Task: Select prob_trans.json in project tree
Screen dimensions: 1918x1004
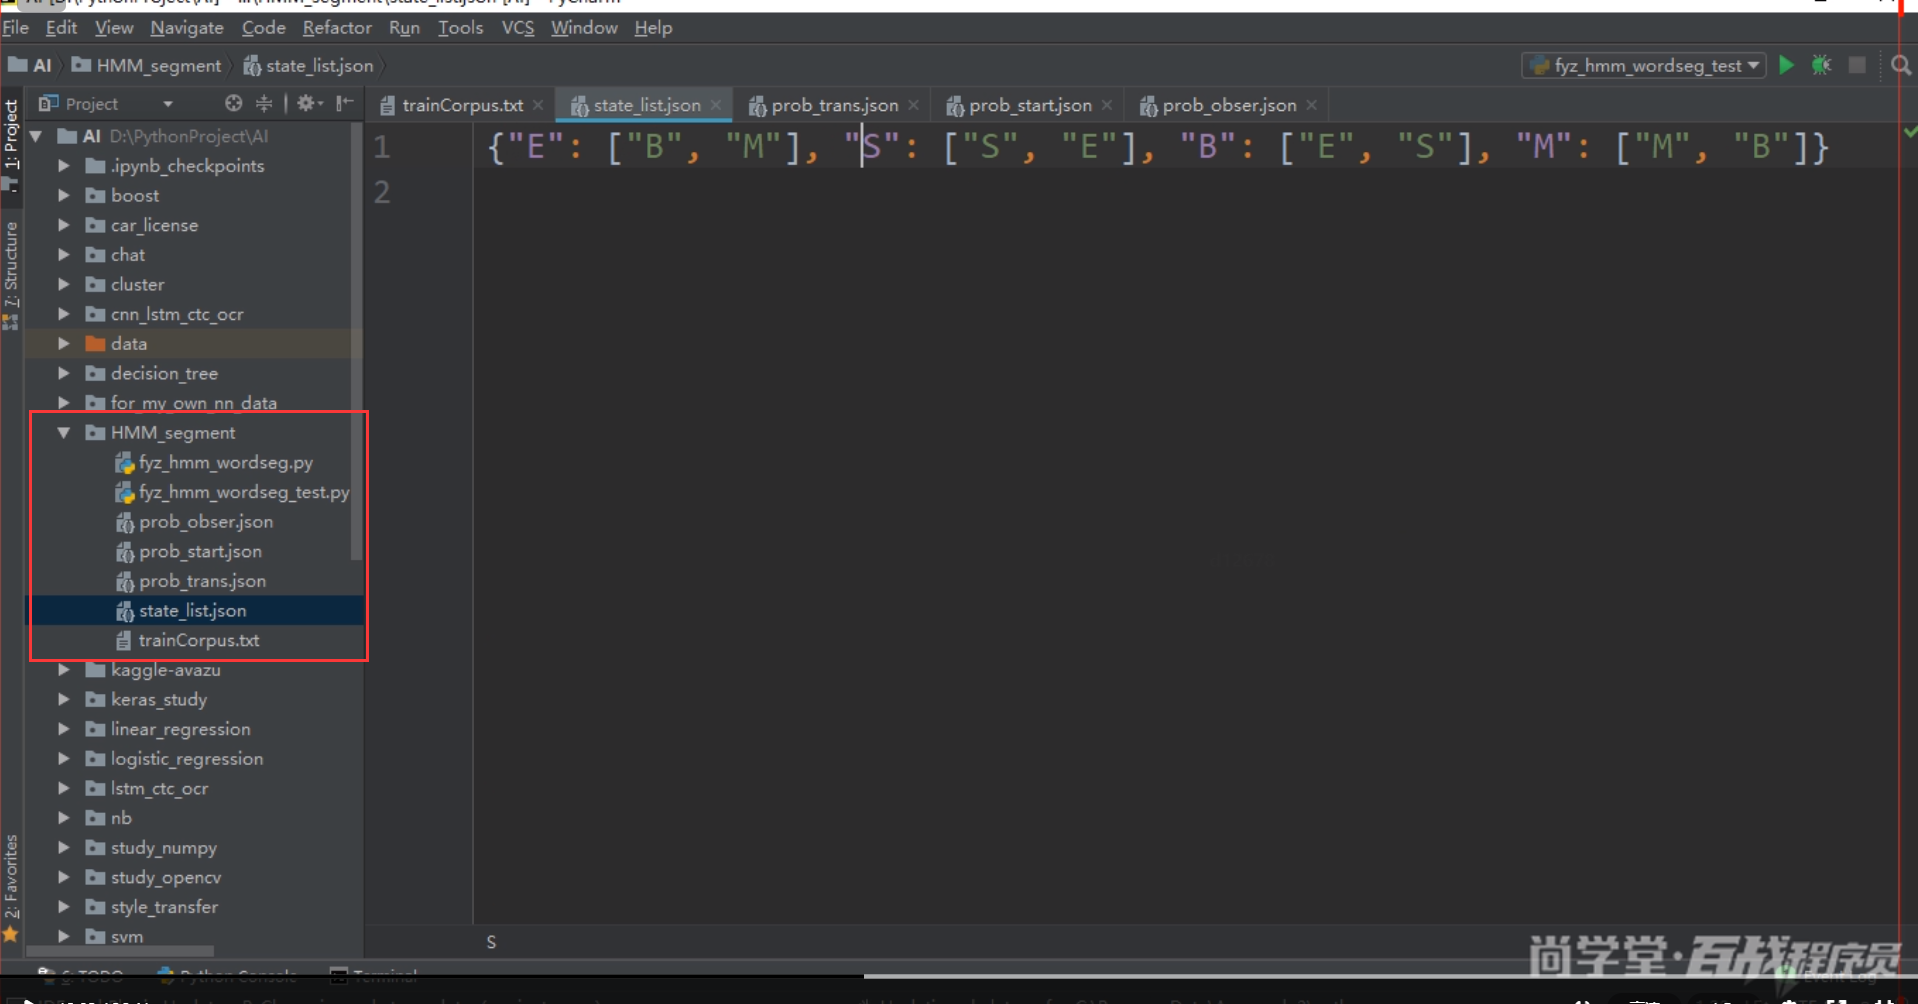Action: tap(191, 581)
